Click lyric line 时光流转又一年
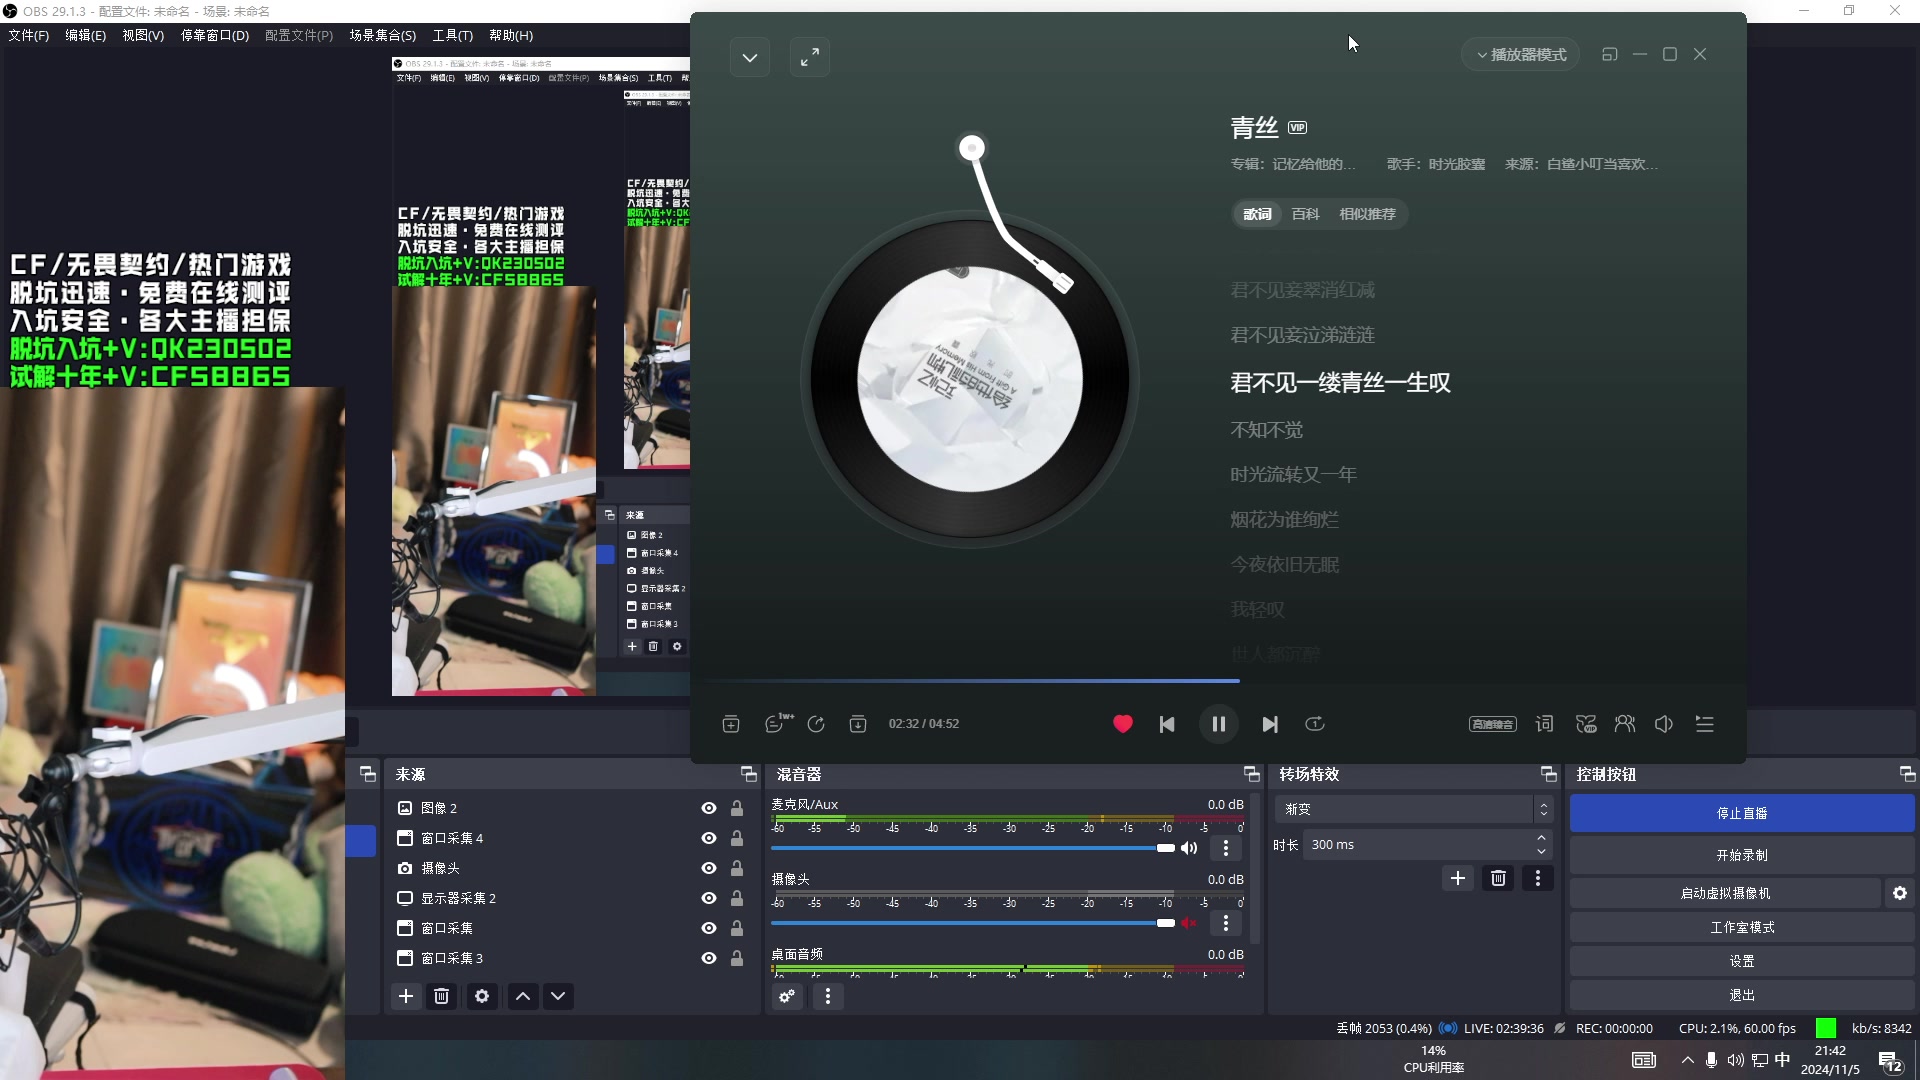Image resolution: width=1920 pixels, height=1080 pixels. pos(1293,475)
